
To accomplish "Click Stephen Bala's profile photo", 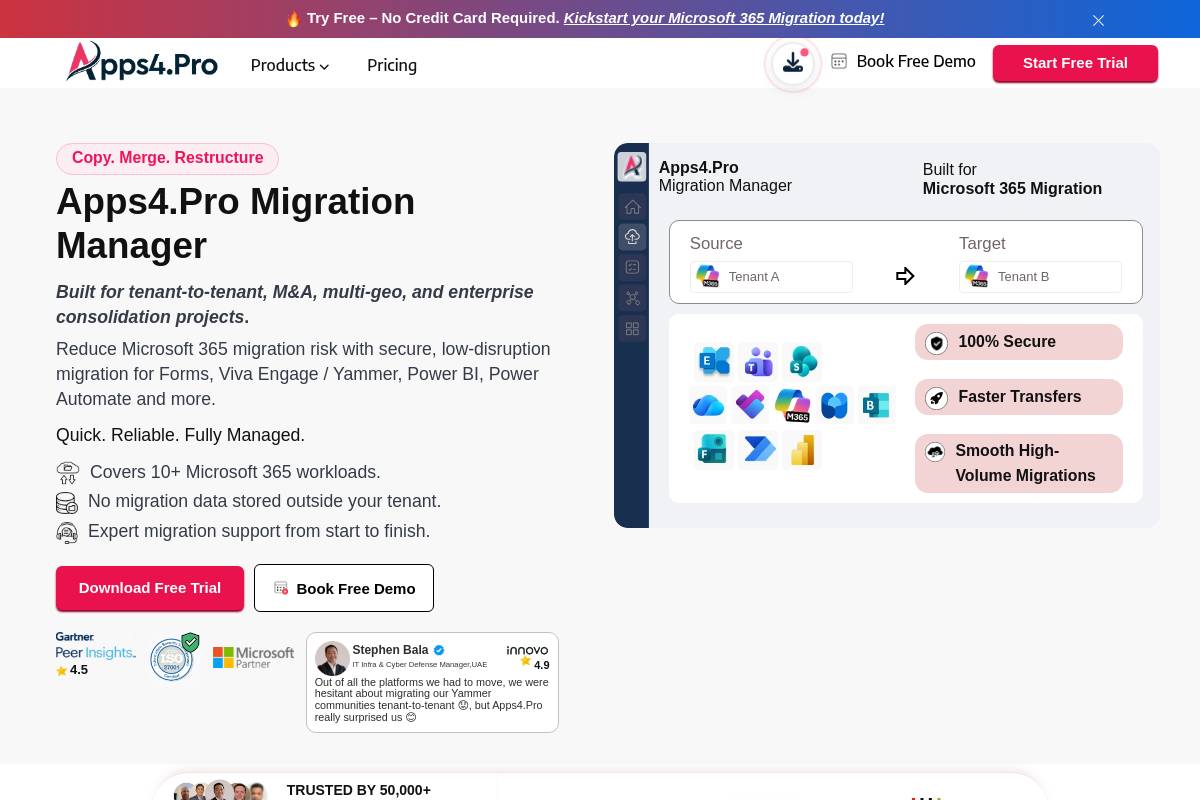I will tap(332, 658).
